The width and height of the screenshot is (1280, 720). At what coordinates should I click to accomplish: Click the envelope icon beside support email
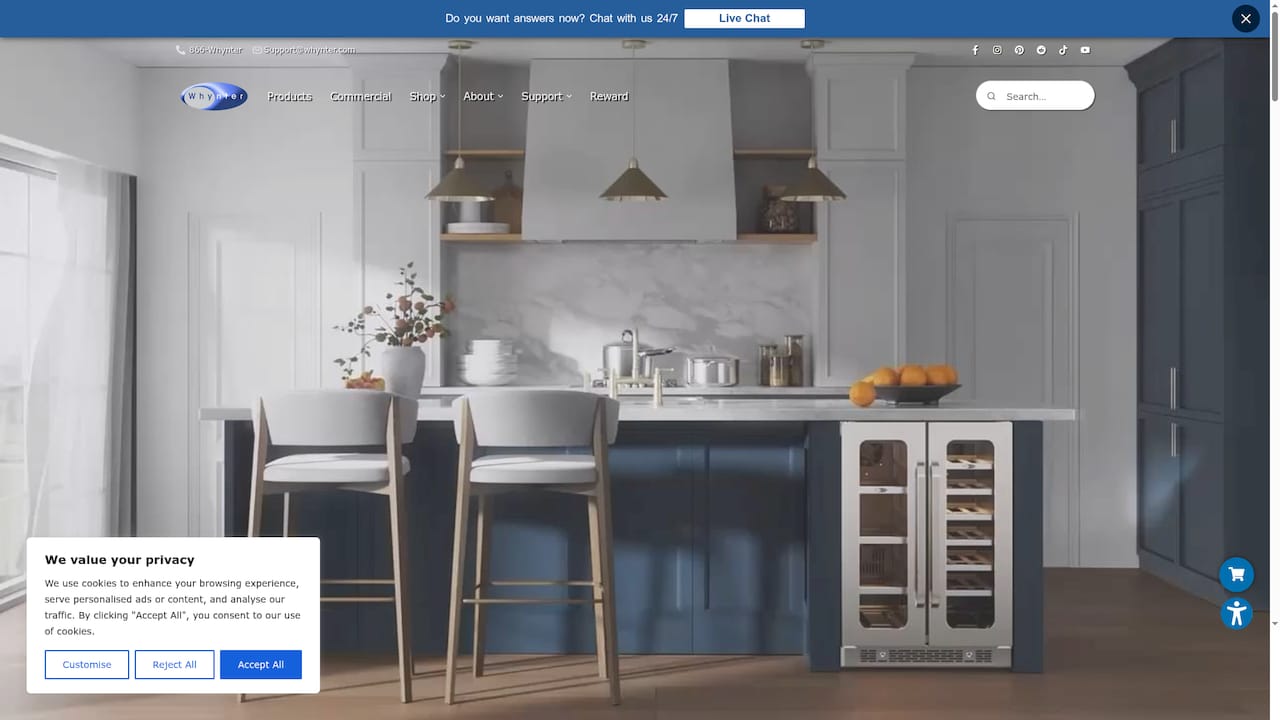257,50
